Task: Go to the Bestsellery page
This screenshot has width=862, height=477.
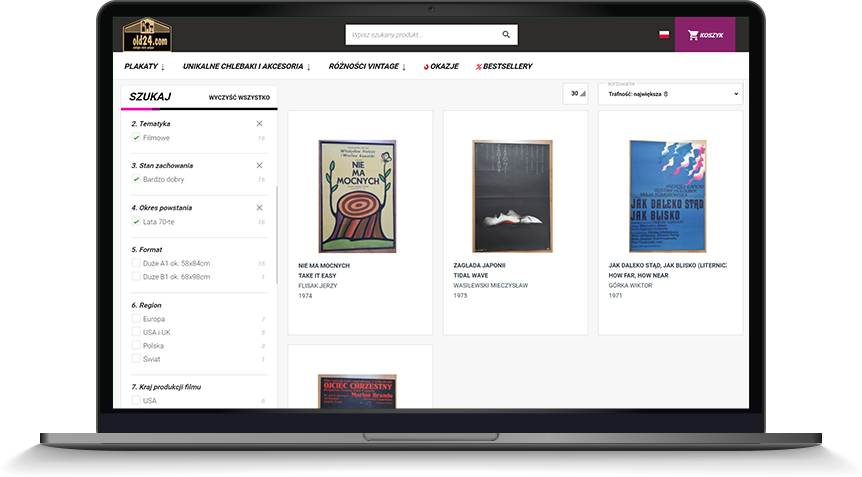Action: (x=504, y=67)
